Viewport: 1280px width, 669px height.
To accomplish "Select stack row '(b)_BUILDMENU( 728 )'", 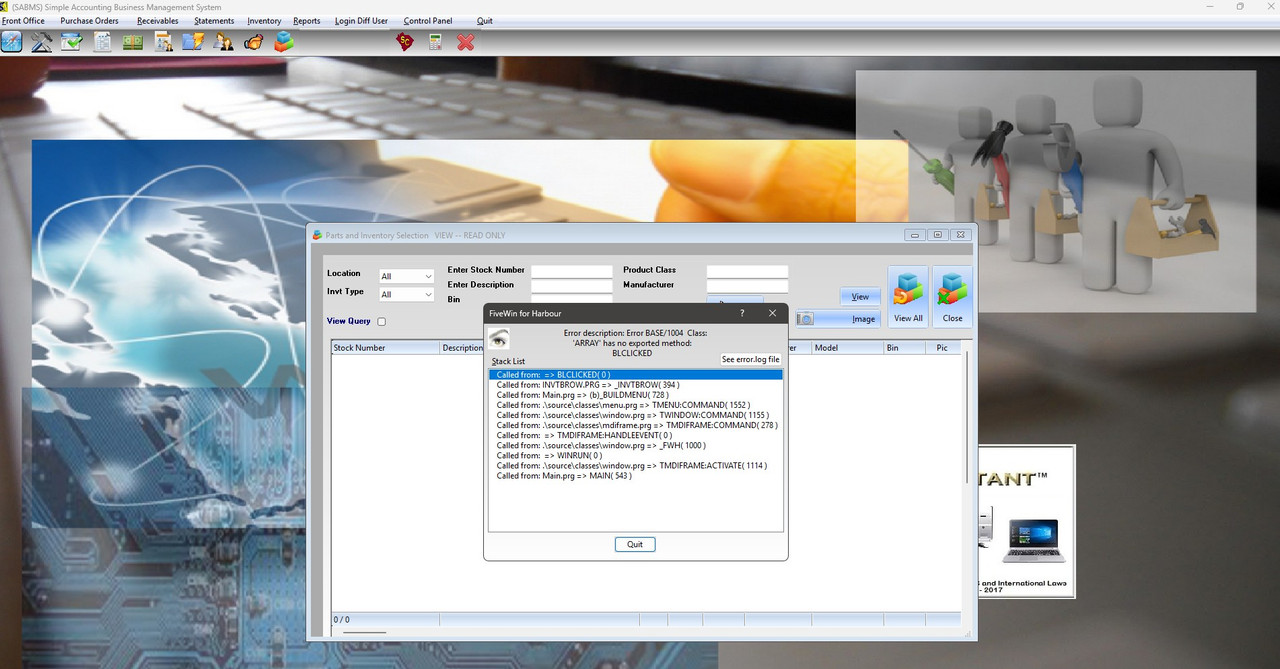I will (636, 395).
